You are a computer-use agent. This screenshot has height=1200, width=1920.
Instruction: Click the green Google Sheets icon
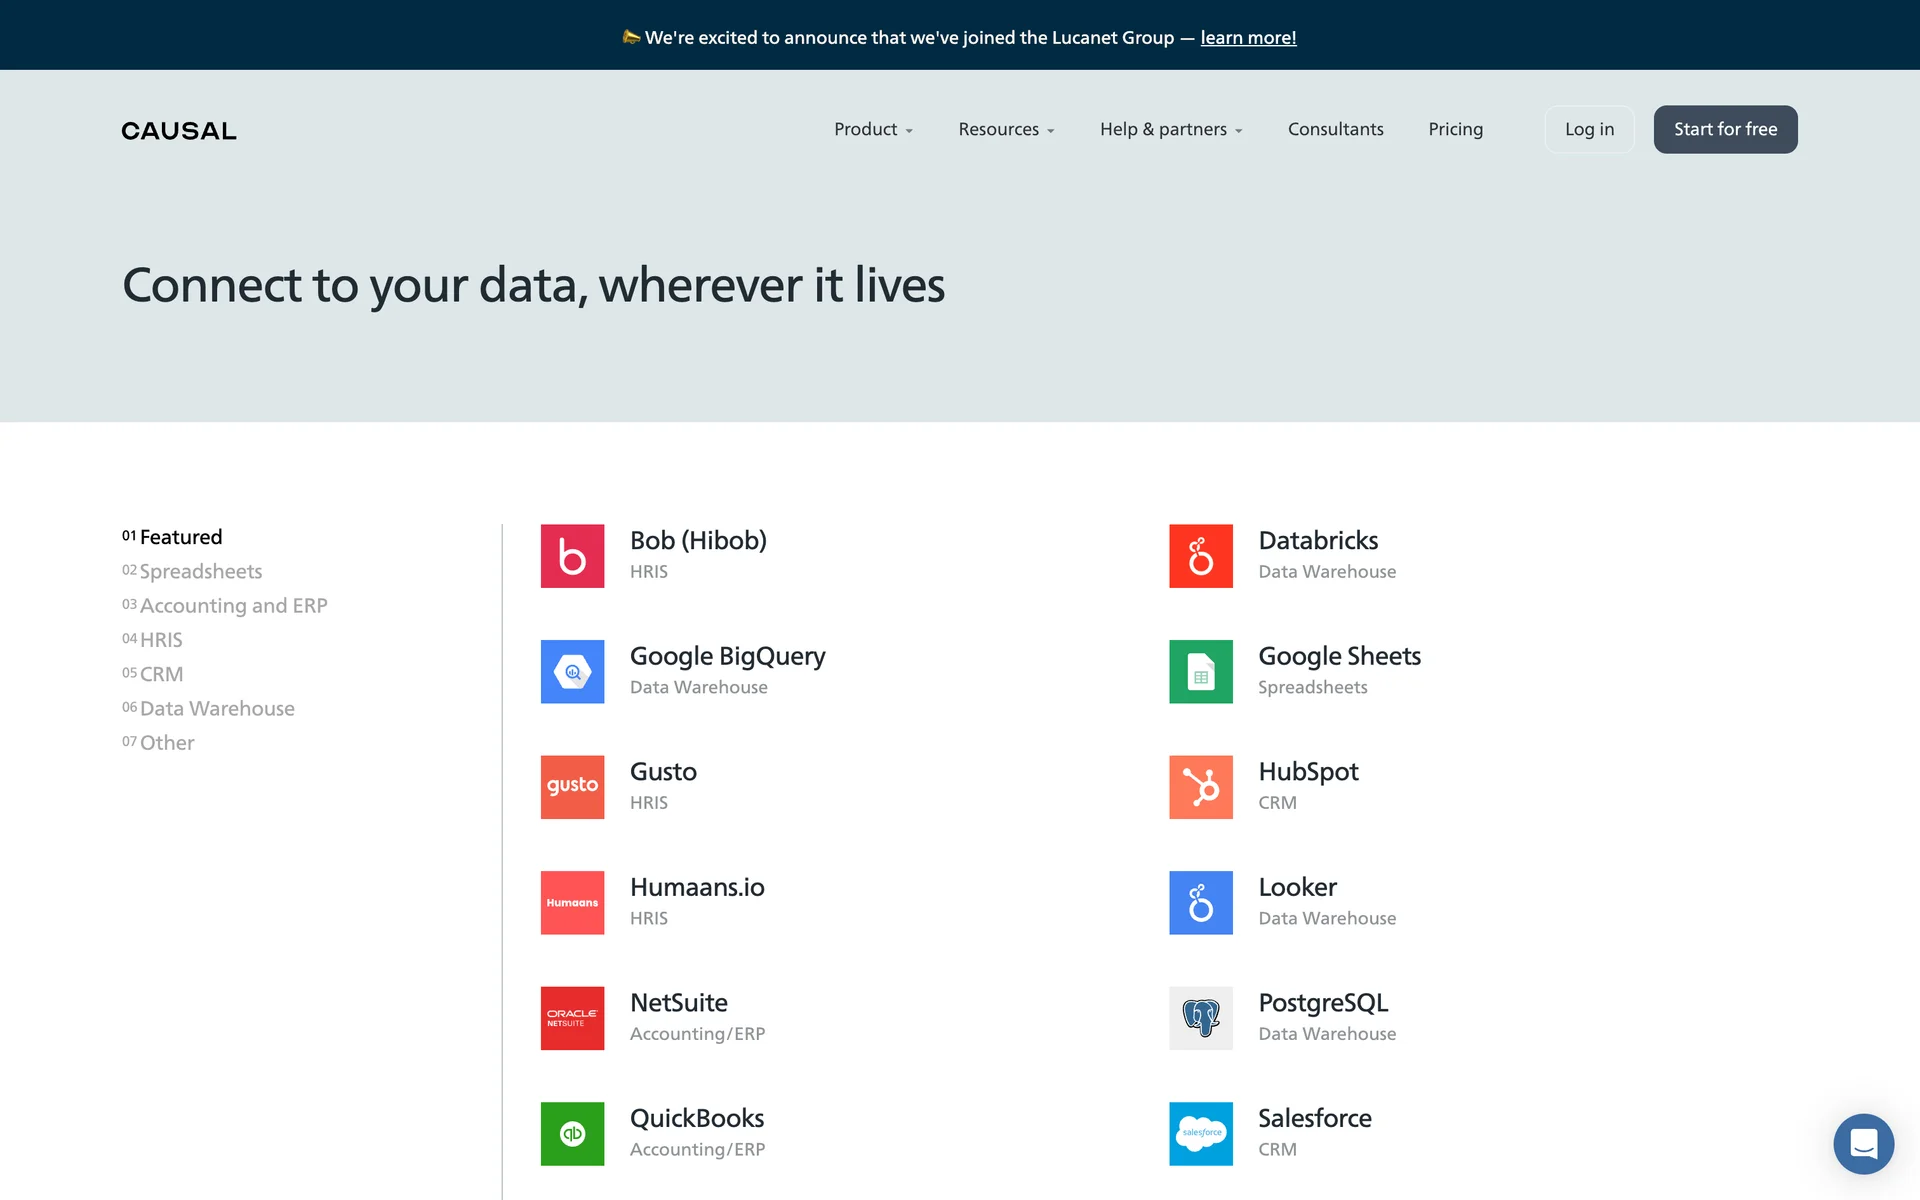pyautogui.click(x=1200, y=672)
